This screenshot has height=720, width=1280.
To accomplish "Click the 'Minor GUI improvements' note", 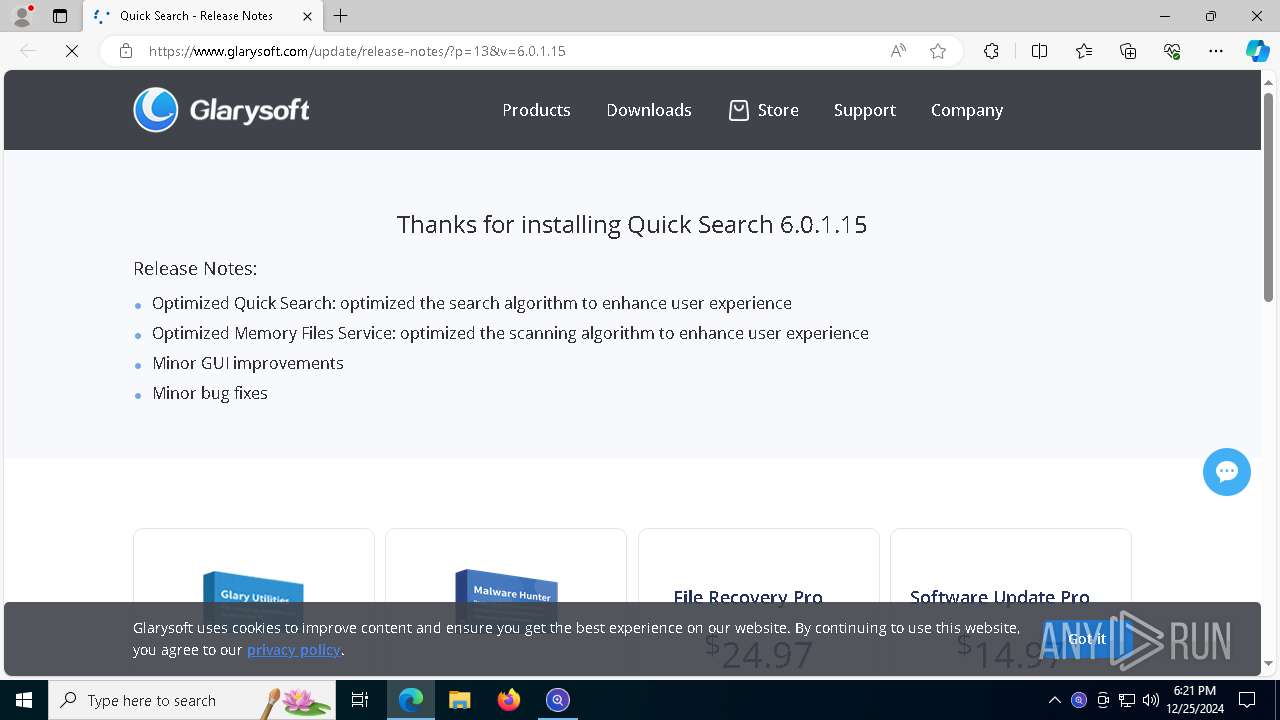I will [248, 363].
